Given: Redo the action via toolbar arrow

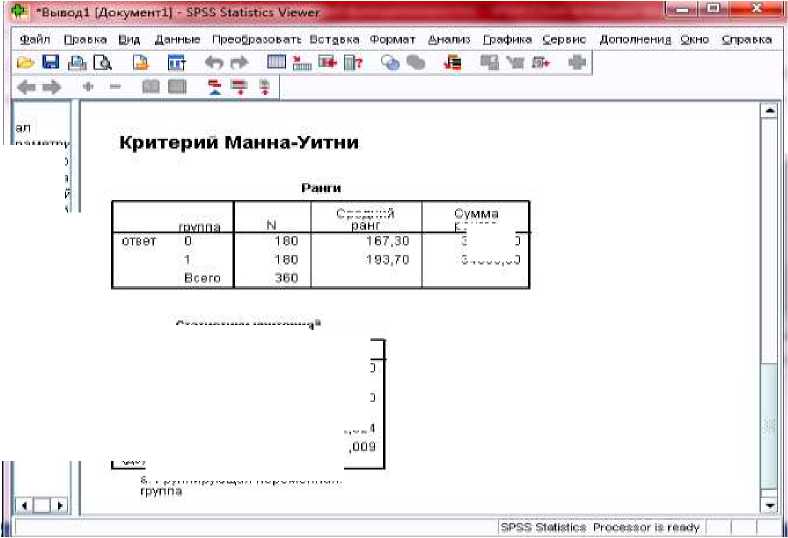Looking at the screenshot, I should click(237, 62).
